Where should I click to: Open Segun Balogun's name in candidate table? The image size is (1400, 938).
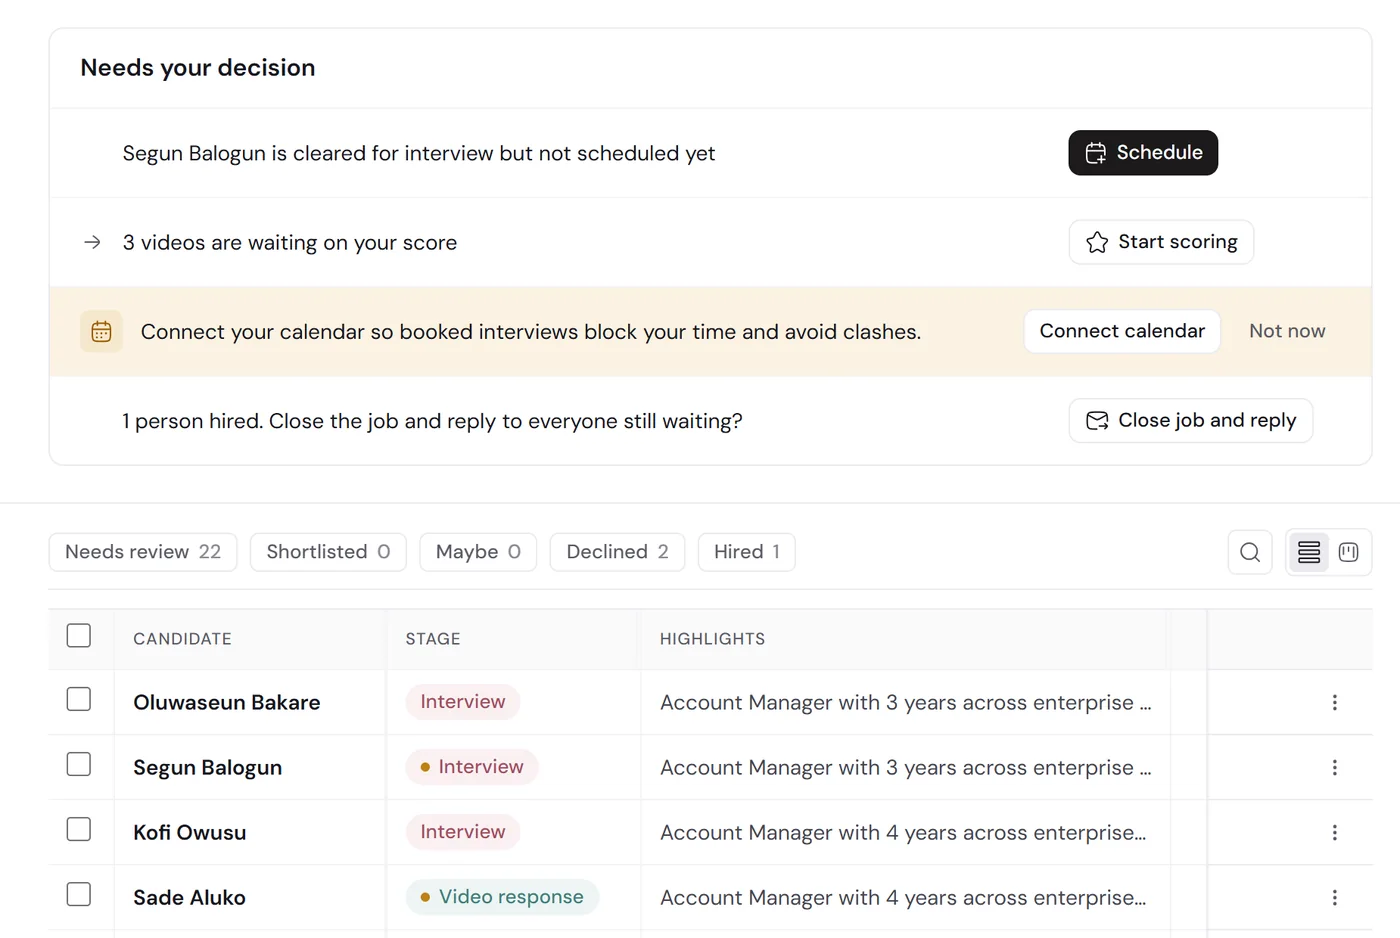208,768
